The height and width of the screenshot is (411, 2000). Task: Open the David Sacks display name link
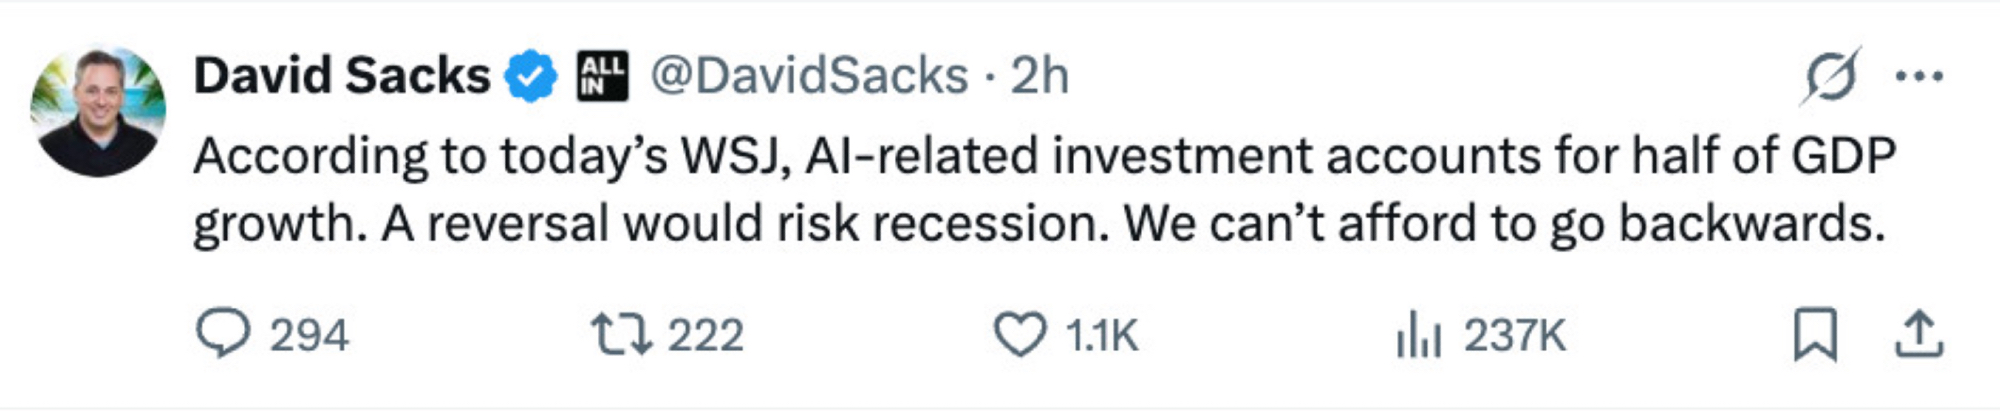(x=341, y=76)
